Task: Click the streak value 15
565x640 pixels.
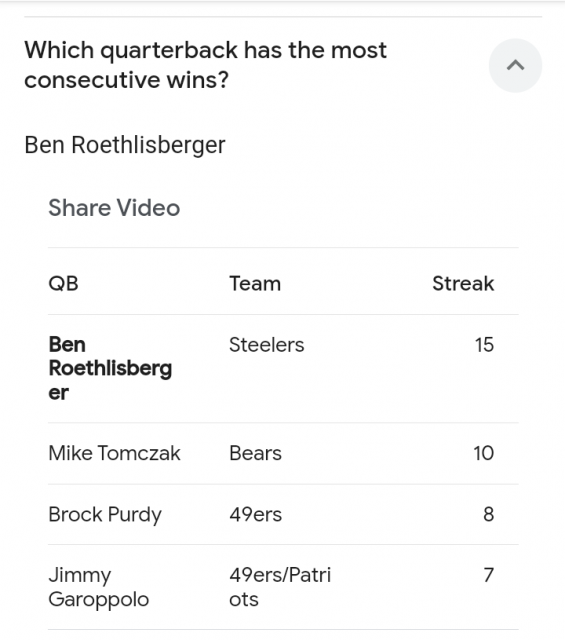Action: (484, 345)
